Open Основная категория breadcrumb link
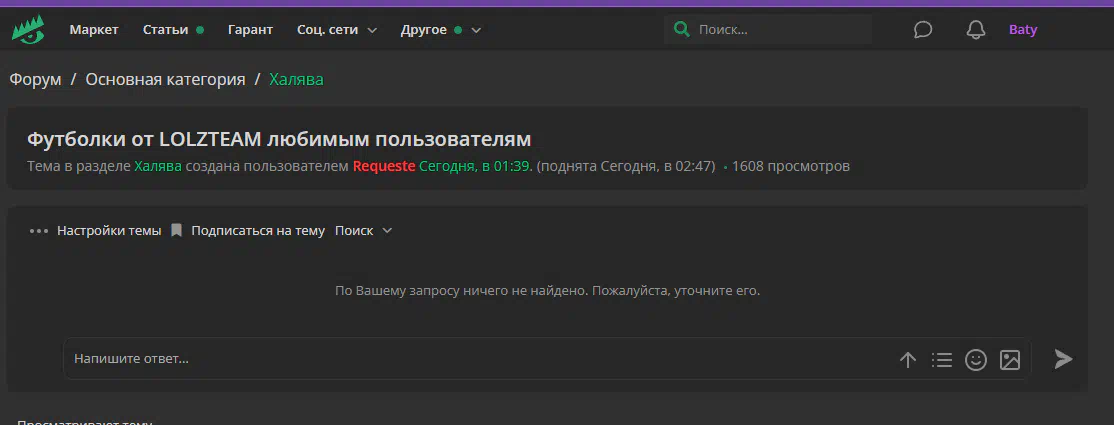Image resolution: width=1114 pixels, height=425 pixels. click(166, 80)
